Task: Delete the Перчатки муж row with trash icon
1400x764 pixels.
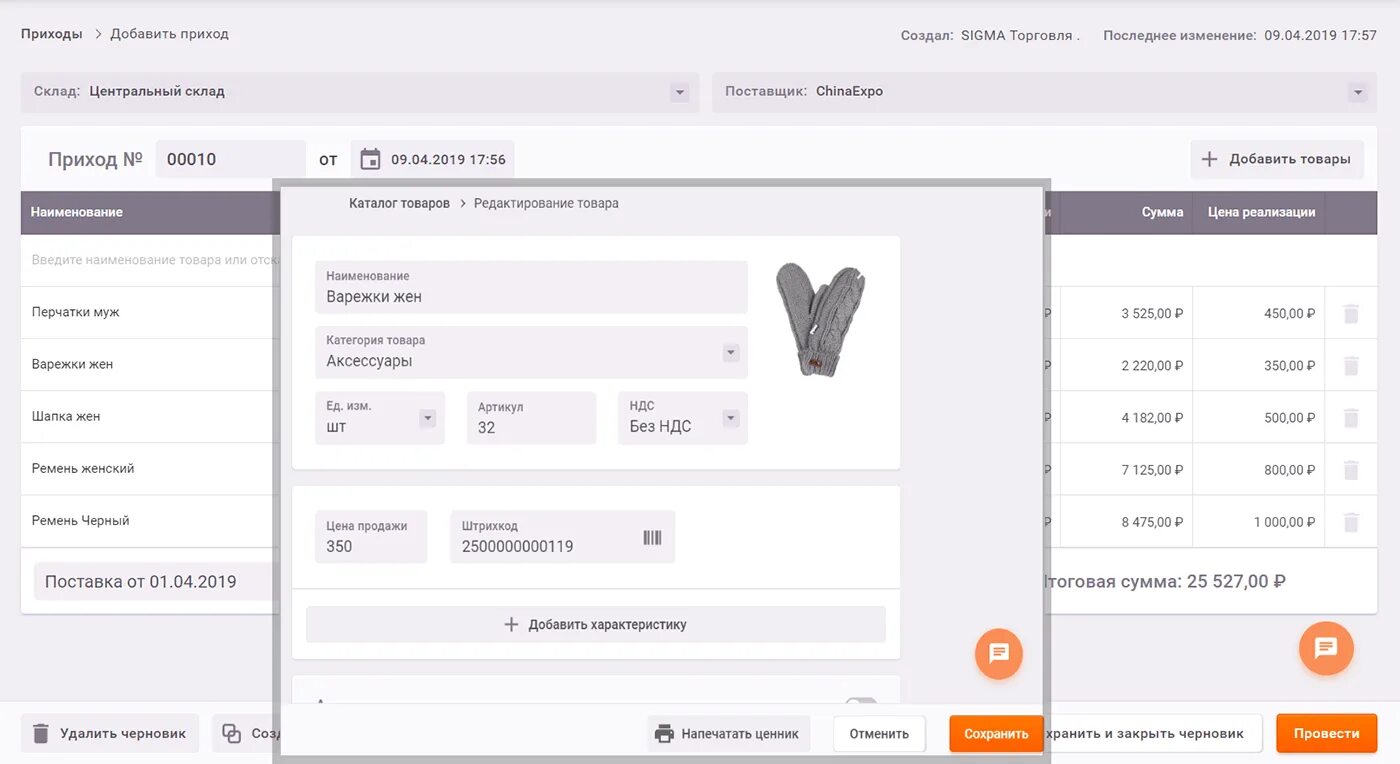Action: click(1351, 314)
